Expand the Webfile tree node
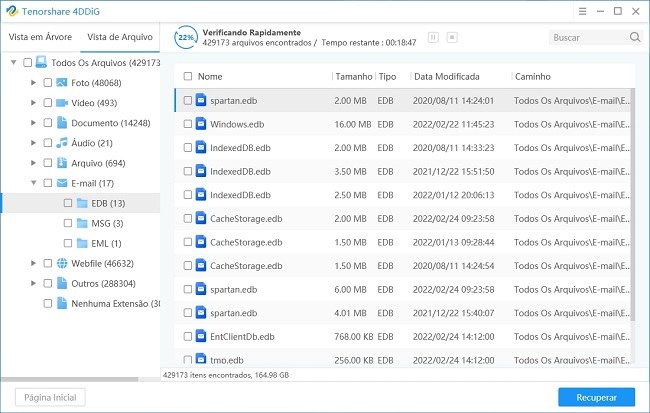This screenshot has width=650, height=413. pos(34,263)
